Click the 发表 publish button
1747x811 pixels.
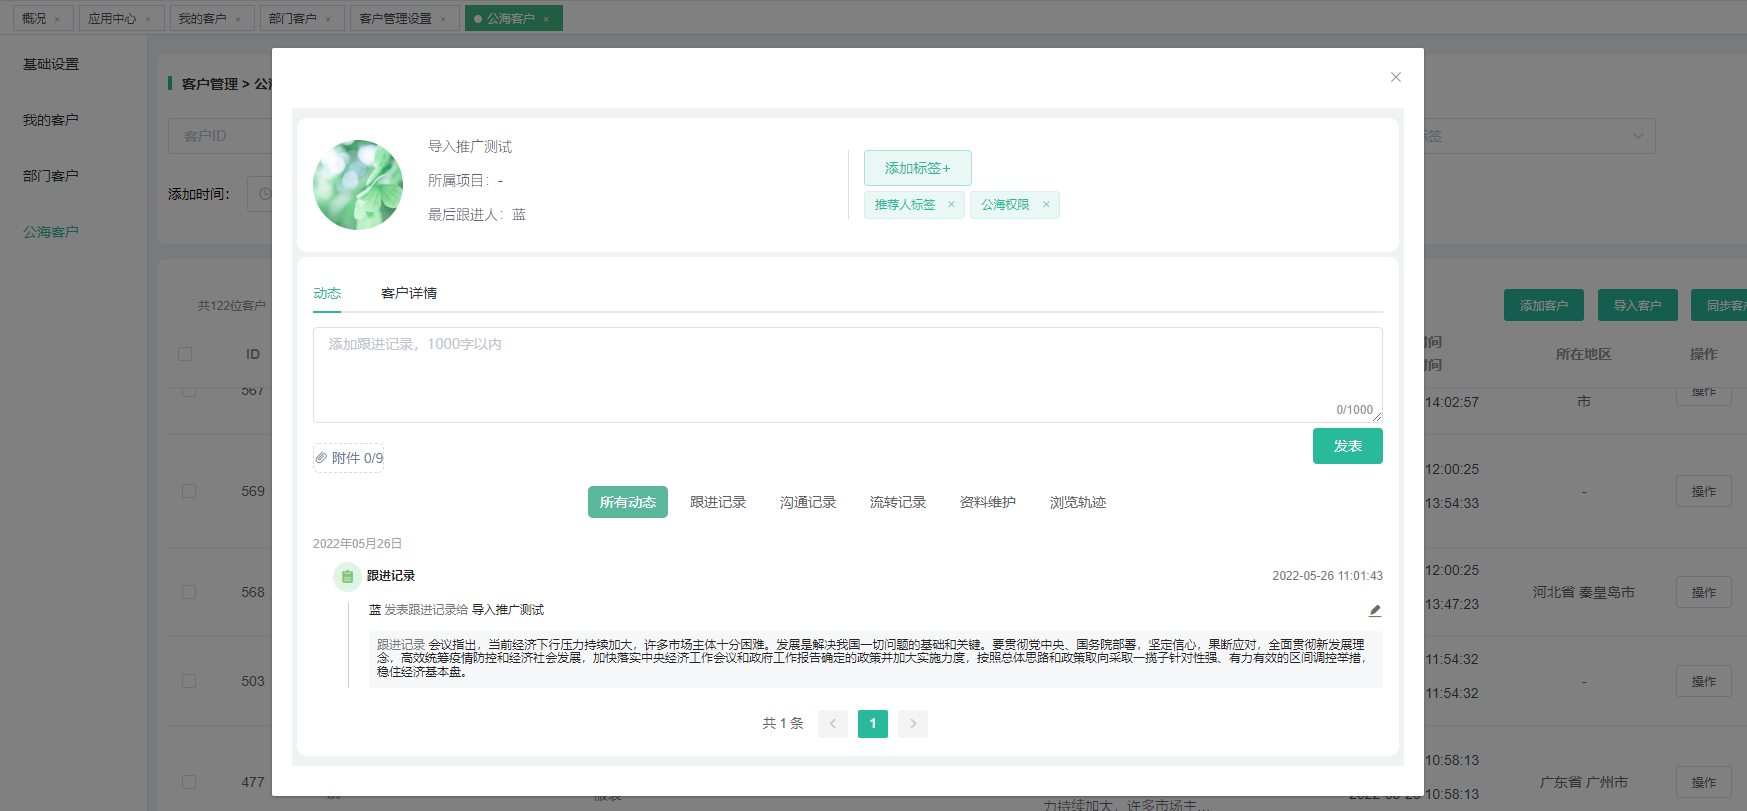1347,446
